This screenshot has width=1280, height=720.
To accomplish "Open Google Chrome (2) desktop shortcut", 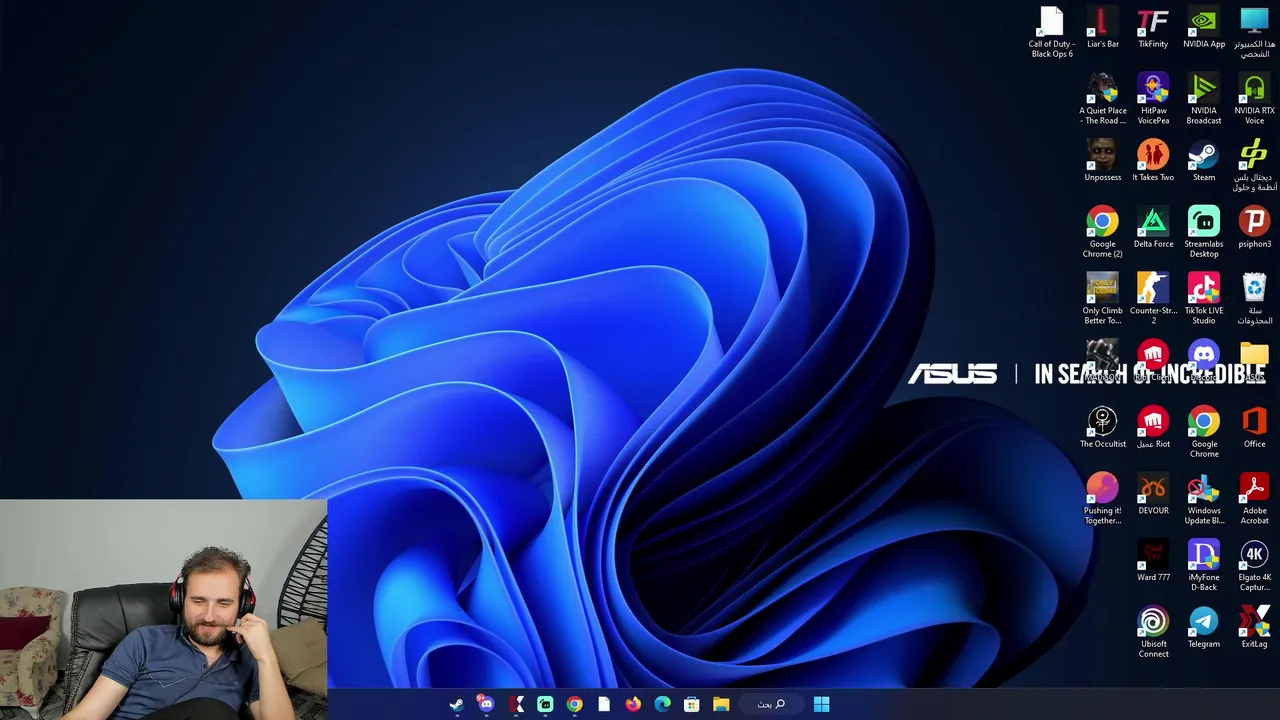I will click(x=1102, y=232).
